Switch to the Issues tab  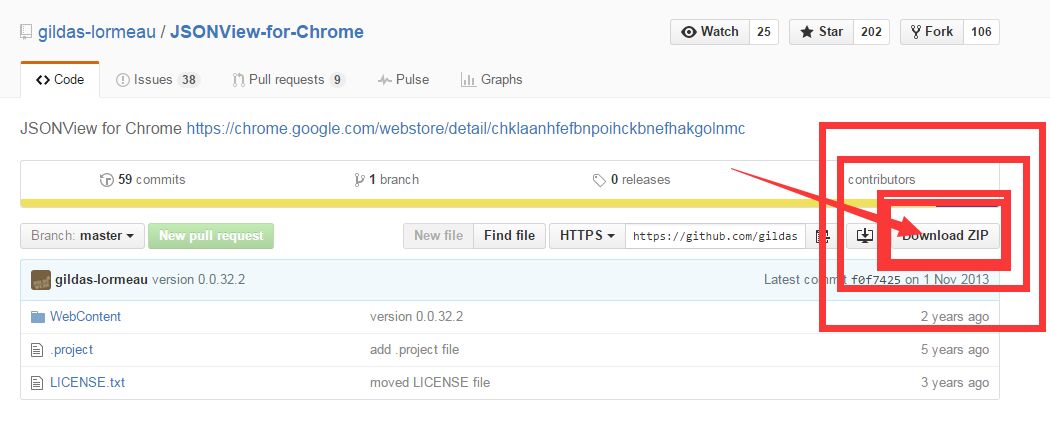pyautogui.click(x=158, y=80)
